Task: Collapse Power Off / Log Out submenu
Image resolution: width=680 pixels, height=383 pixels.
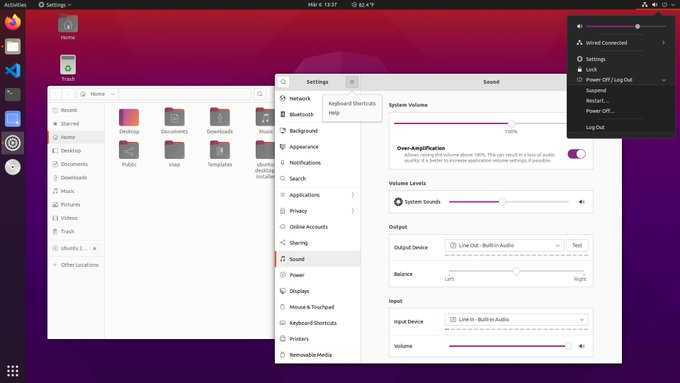Action: click(621, 80)
